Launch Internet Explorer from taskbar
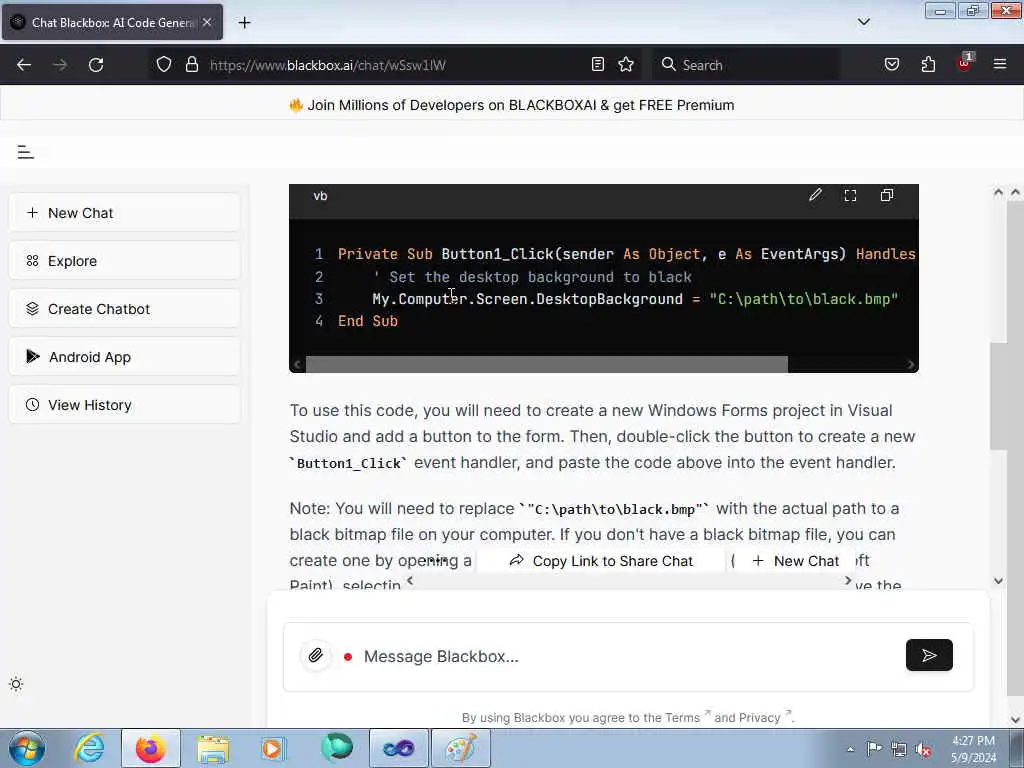 click(x=89, y=748)
